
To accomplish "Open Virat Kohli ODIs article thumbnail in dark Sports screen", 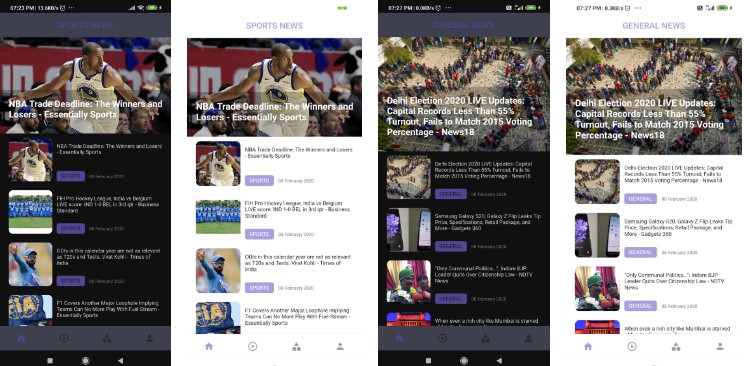I will tap(30, 264).
